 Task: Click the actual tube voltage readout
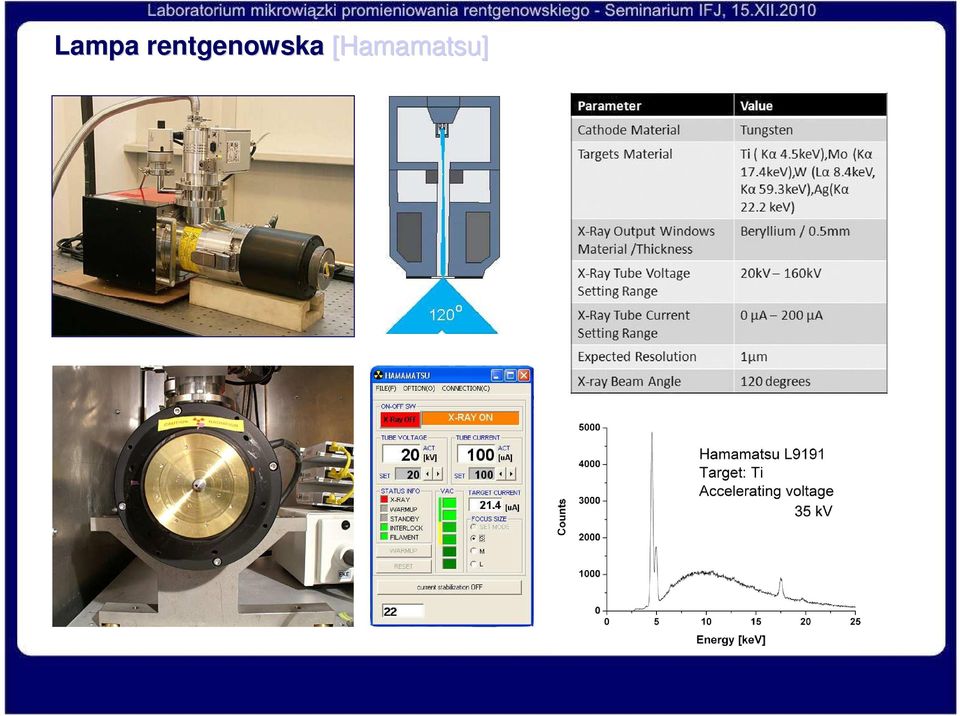pyautogui.click(x=402, y=454)
